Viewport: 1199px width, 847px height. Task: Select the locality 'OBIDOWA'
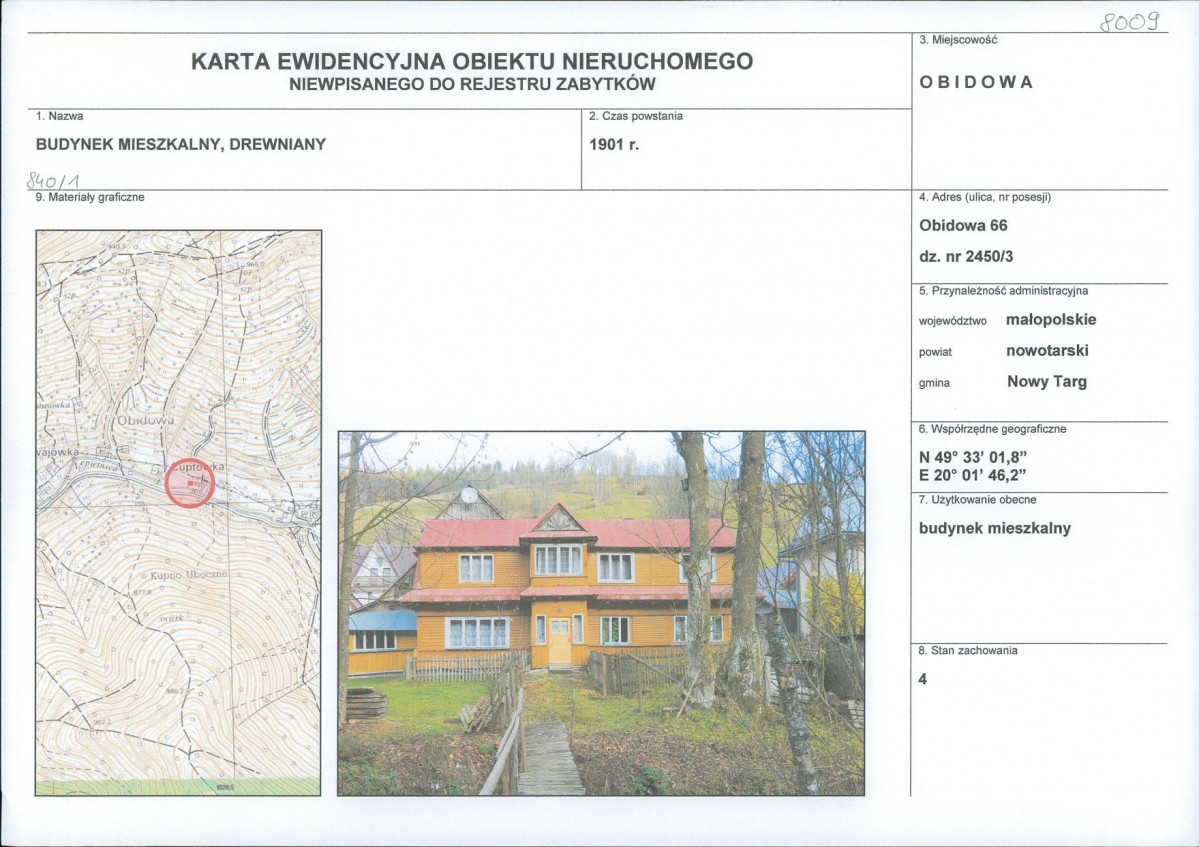[976, 82]
